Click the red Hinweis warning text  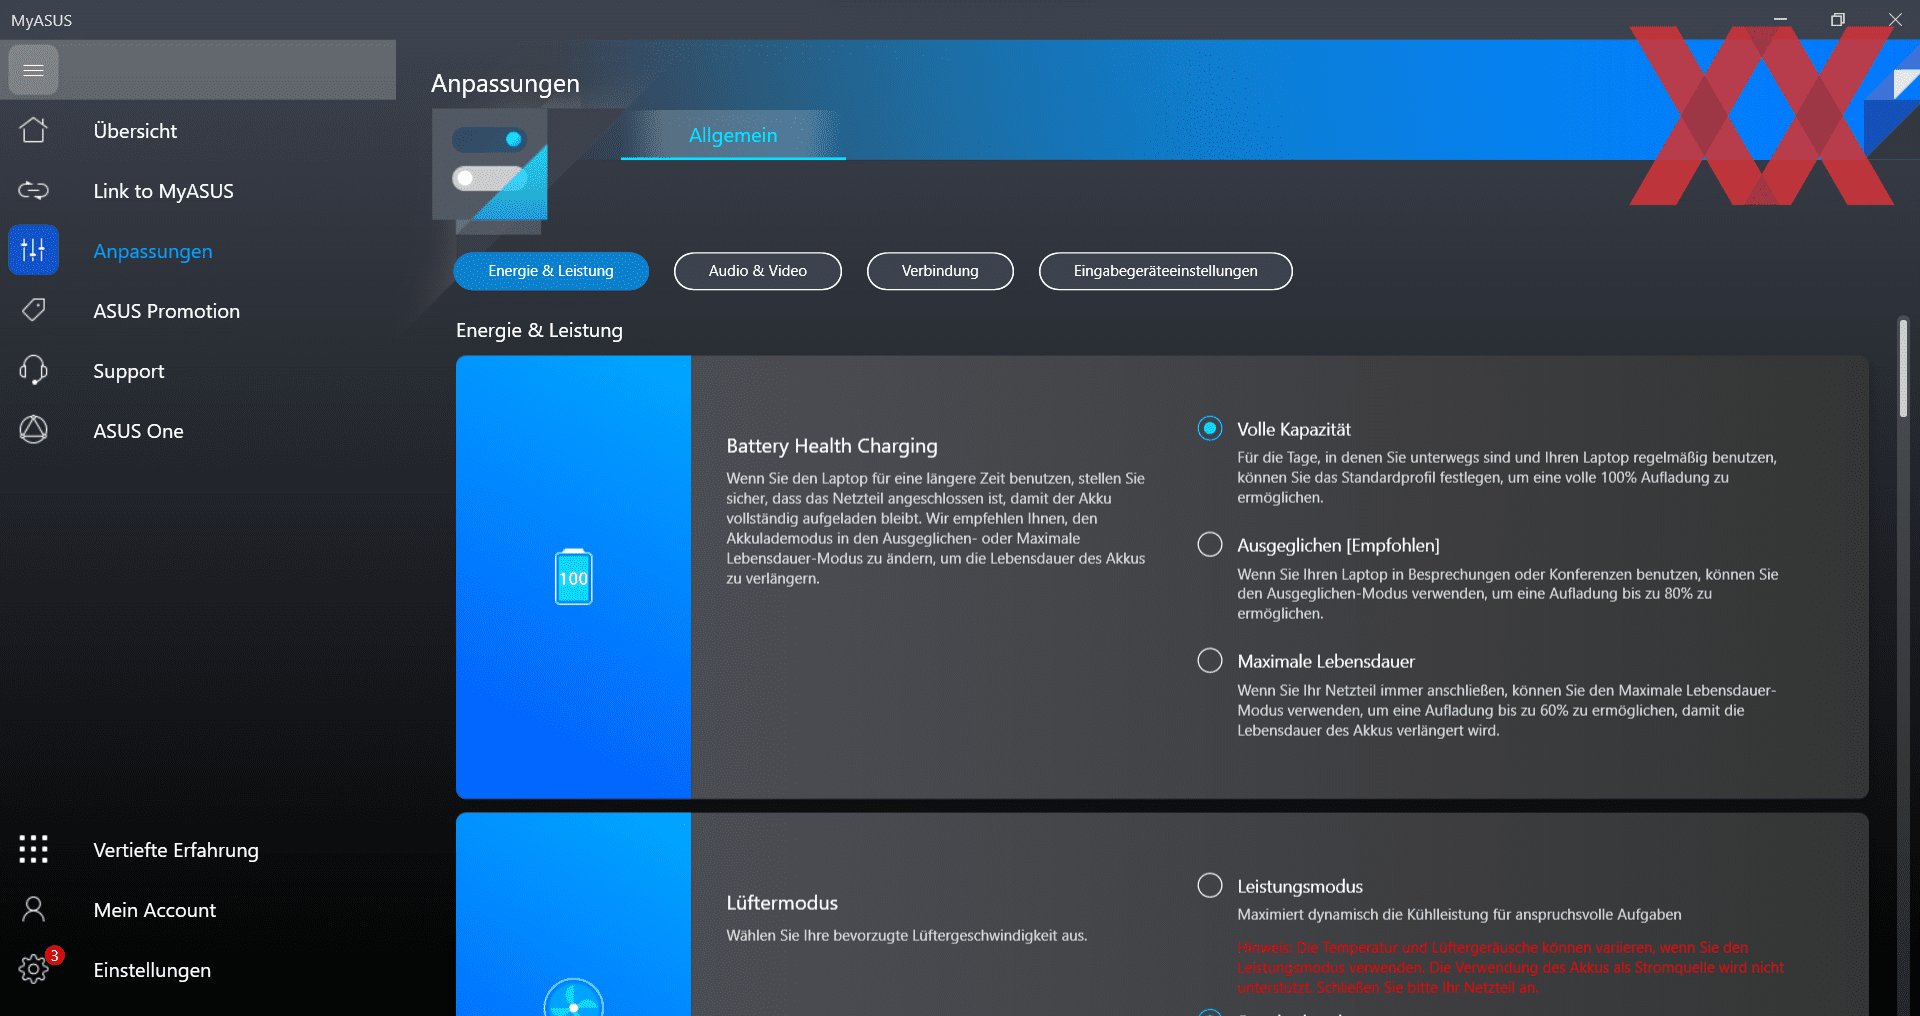[1510, 967]
